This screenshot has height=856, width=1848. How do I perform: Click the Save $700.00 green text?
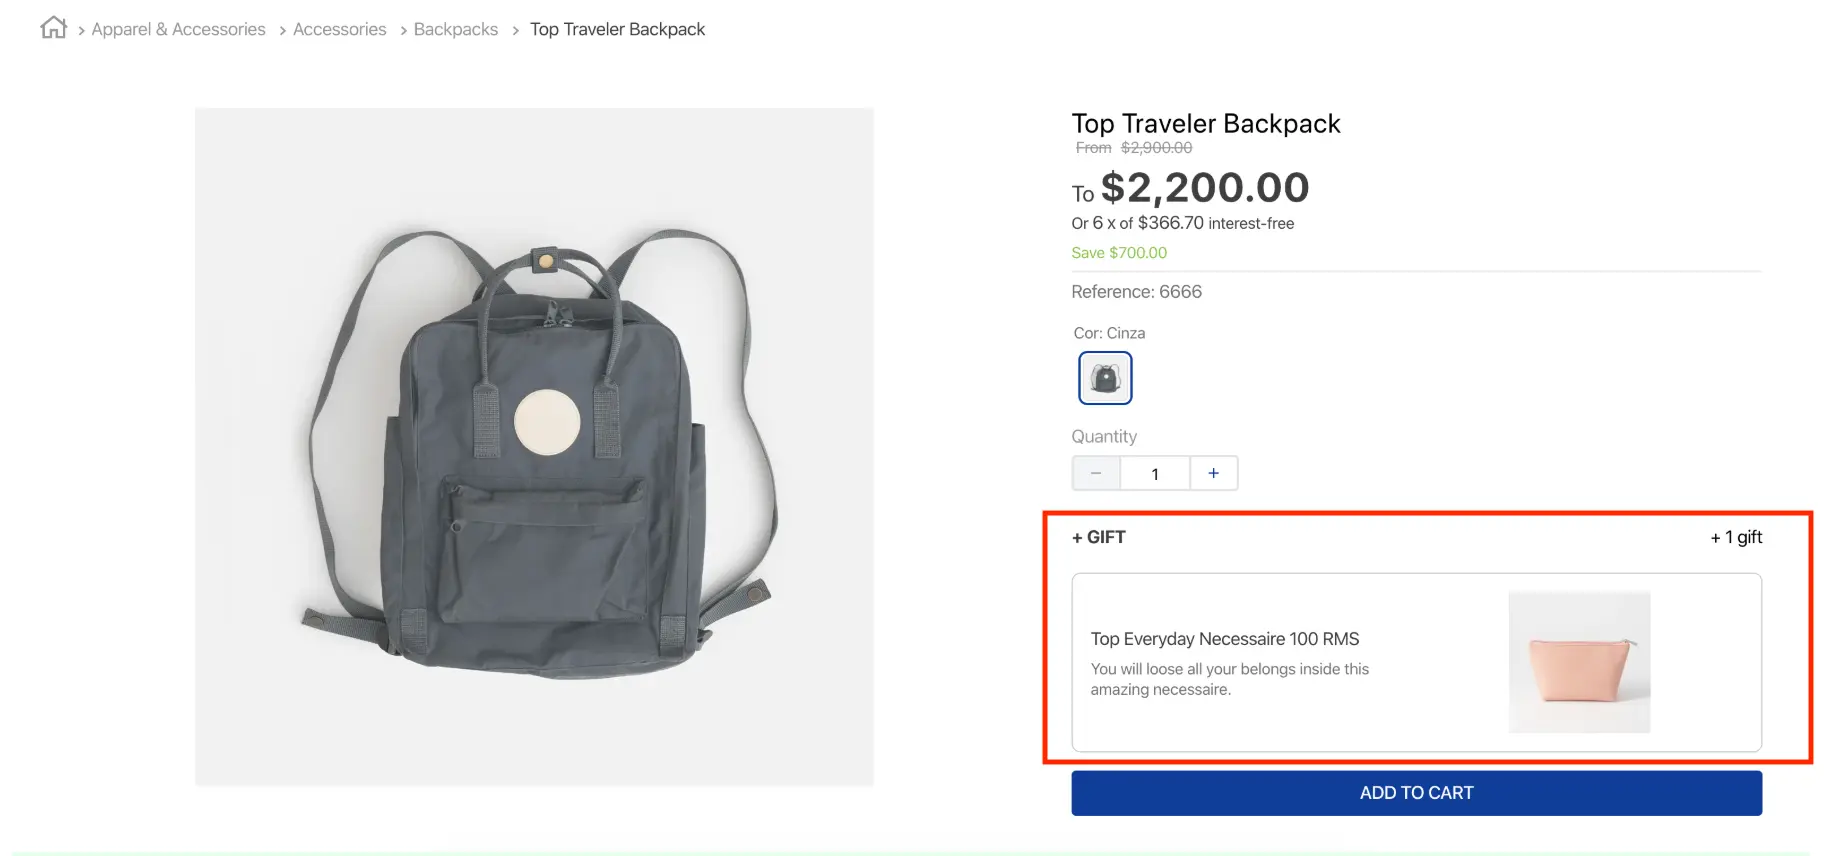1118,253
